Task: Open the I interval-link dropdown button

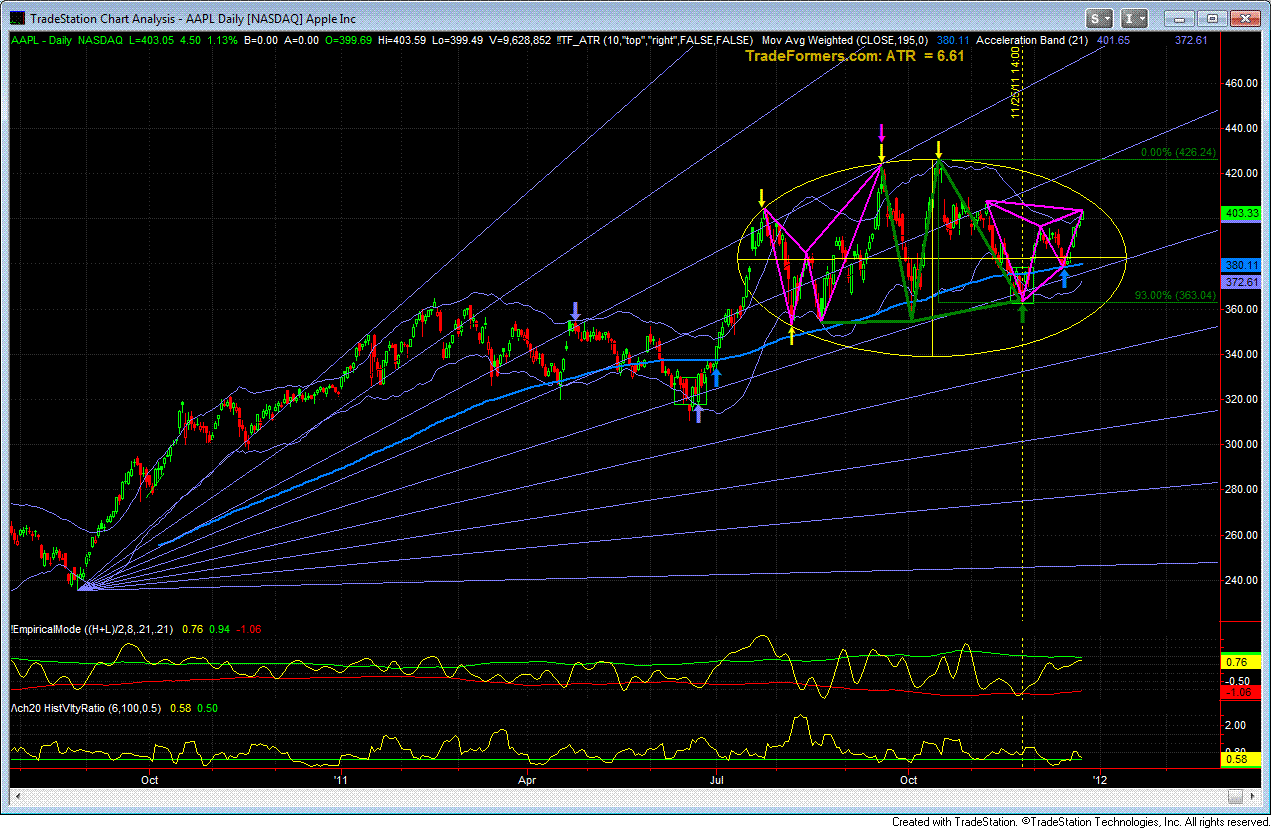Action: tap(1134, 18)
